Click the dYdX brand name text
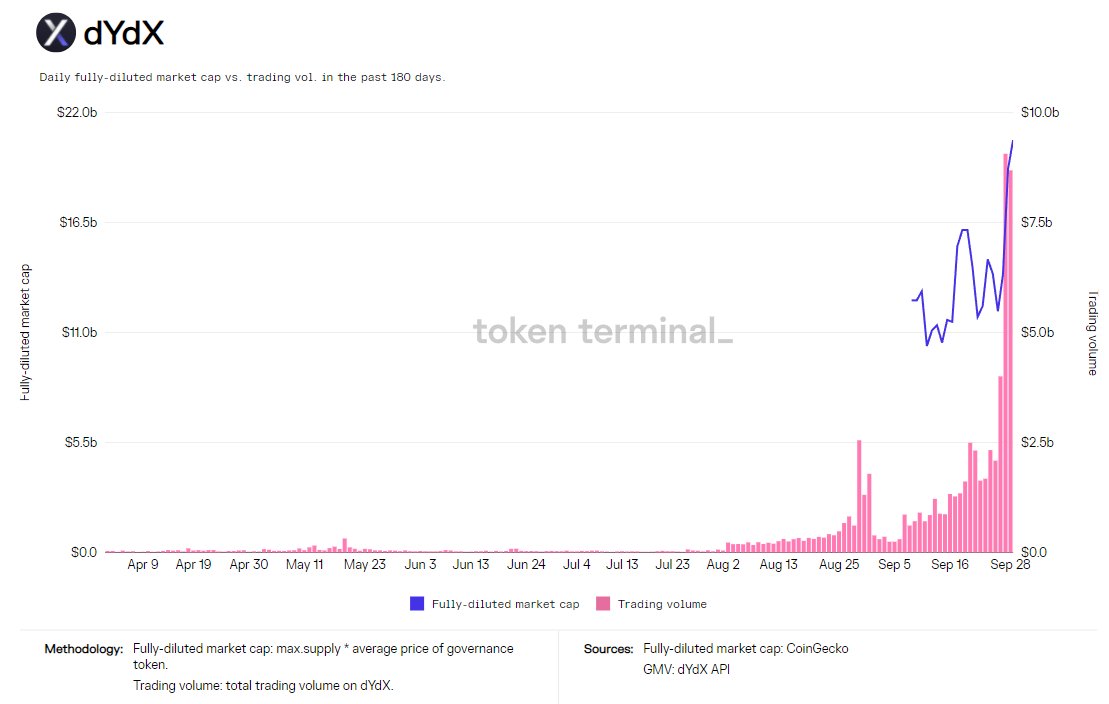The width and height of the screenshot is (1109, 704). click(x=124, y=33)
